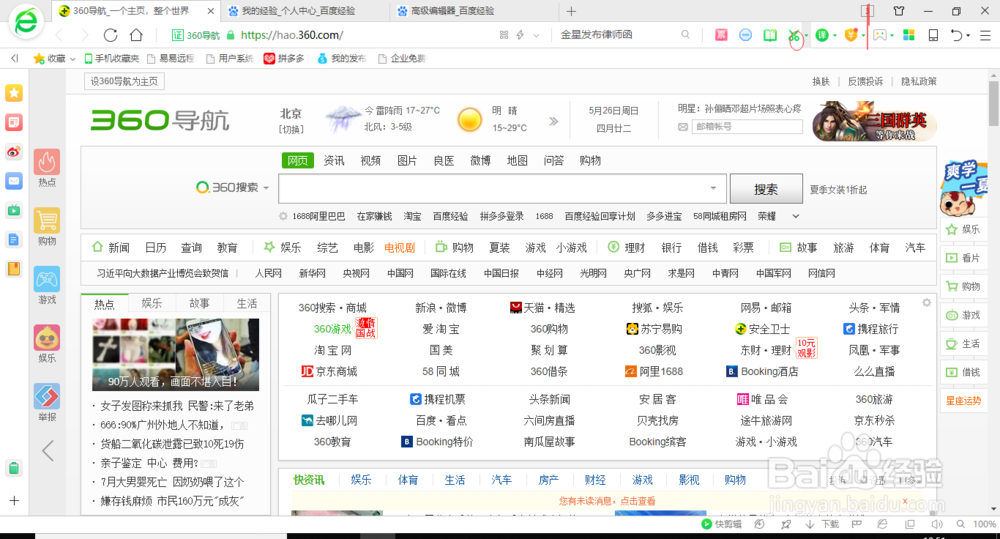Click the 100% zoom level control
The height and width of the screenshot is (539, 1000).
pyautogui.click(x=984, y=524)
